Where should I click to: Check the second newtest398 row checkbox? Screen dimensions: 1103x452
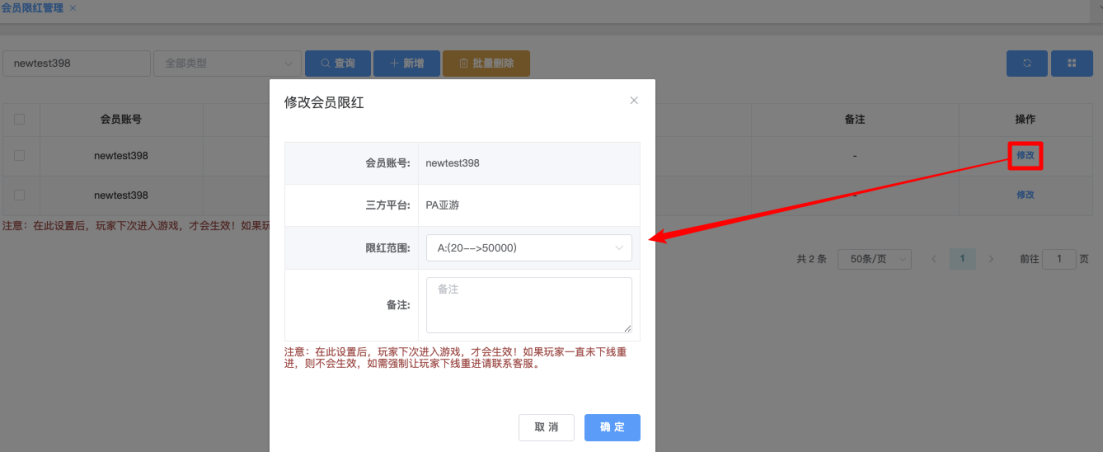[x=20, y=195]
